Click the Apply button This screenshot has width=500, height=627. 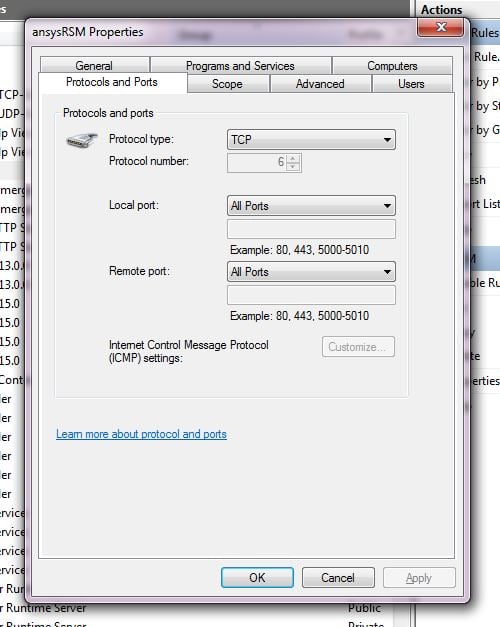[419, 577]
